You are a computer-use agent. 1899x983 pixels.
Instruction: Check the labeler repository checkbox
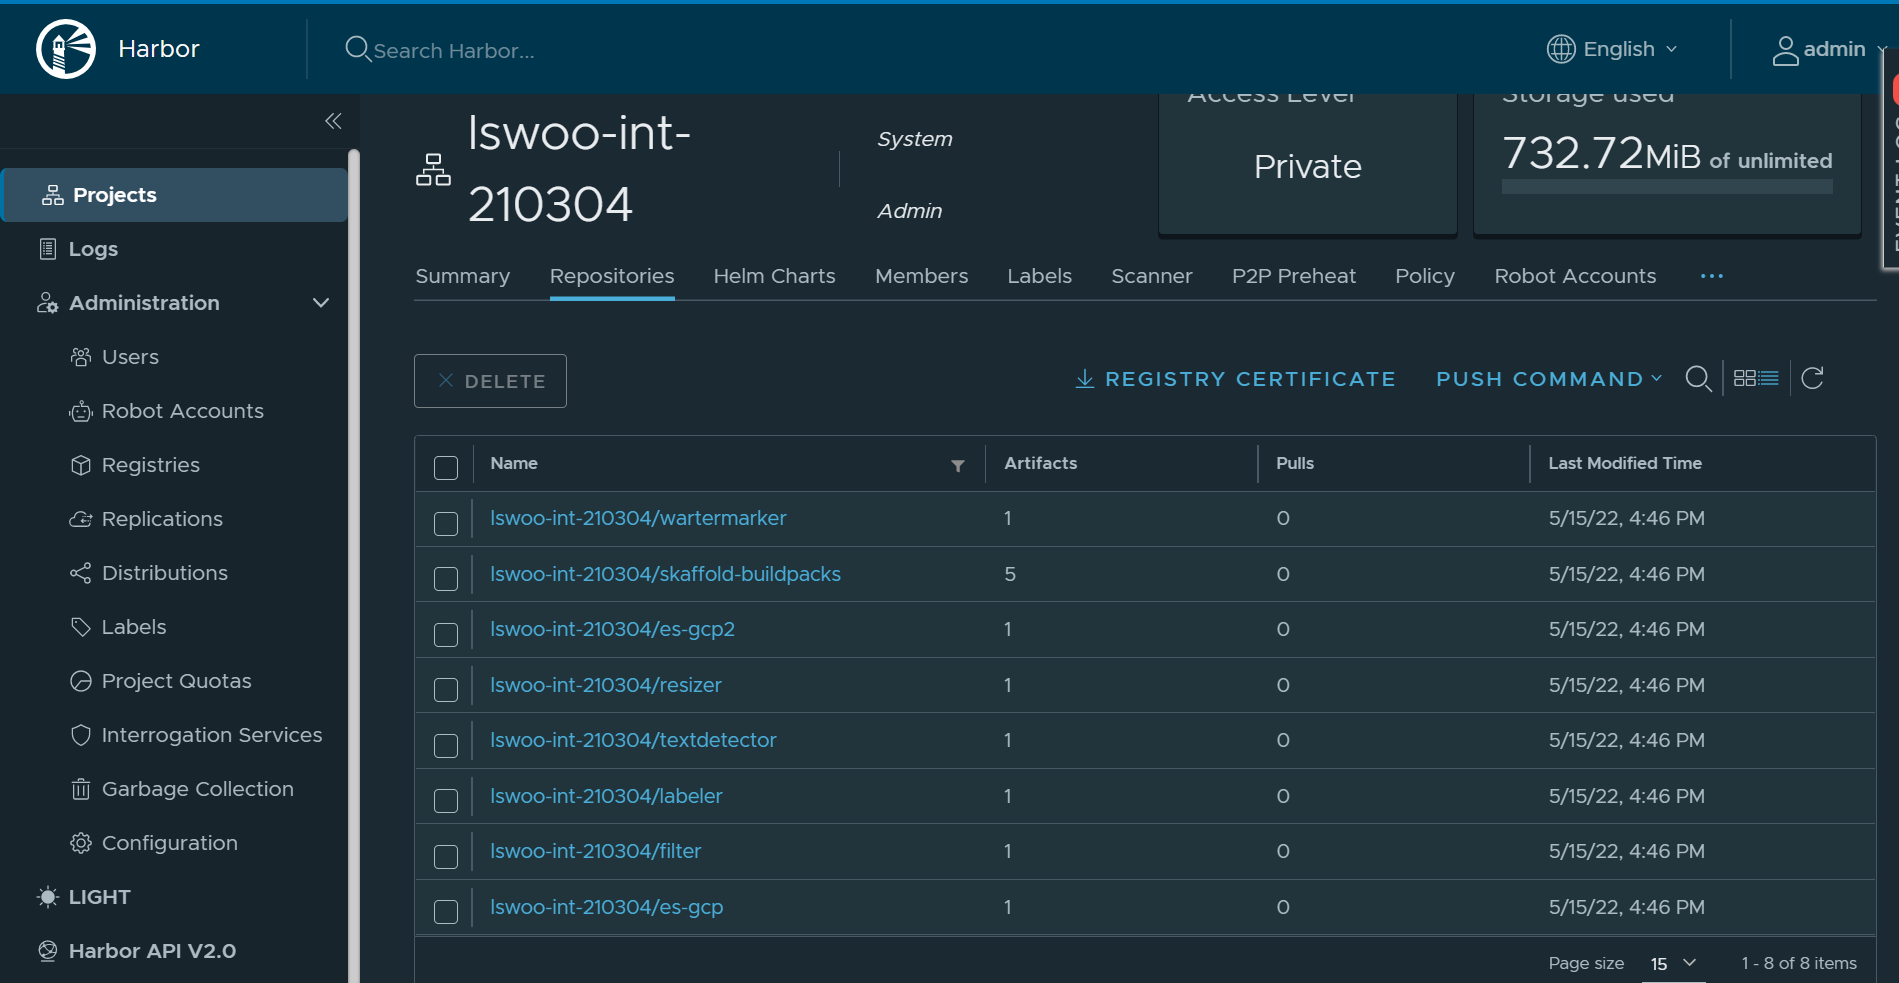(446, 800)
